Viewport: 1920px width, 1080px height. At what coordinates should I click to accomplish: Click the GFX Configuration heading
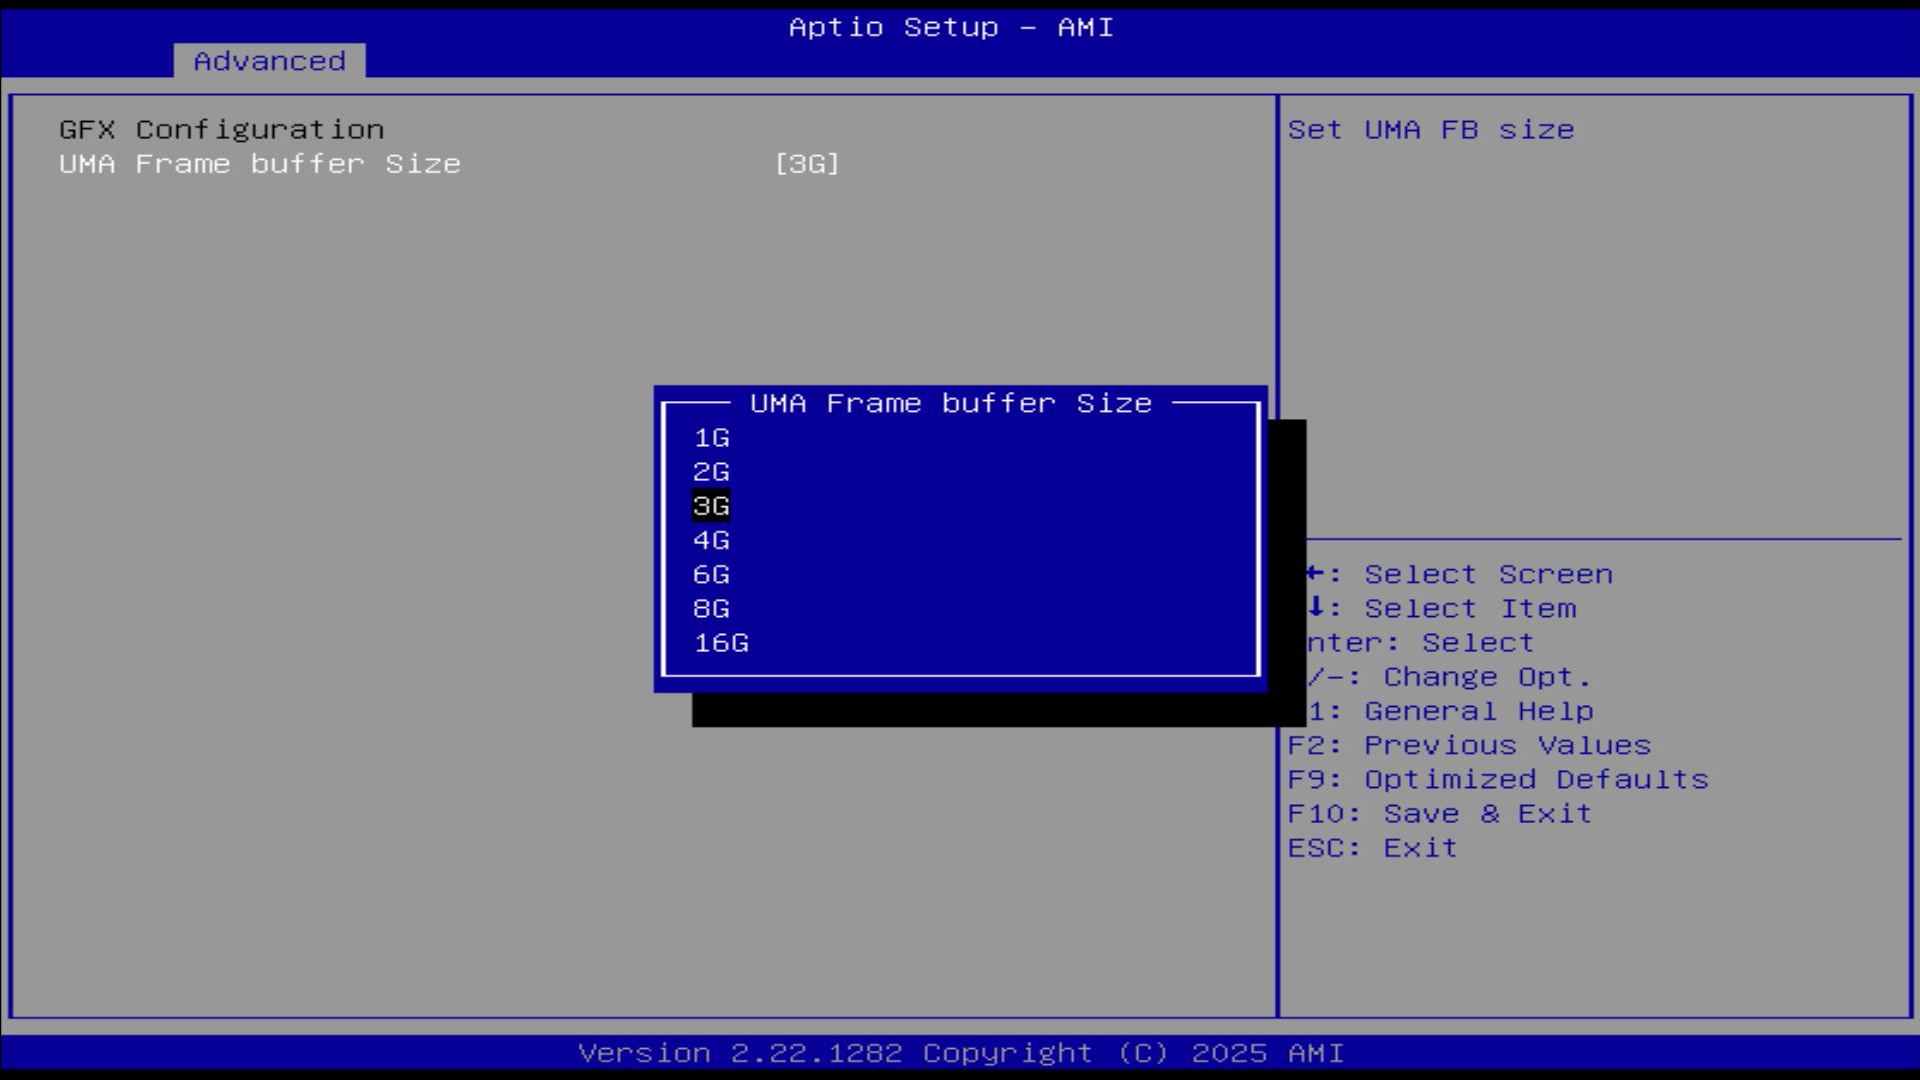(221, 130)
